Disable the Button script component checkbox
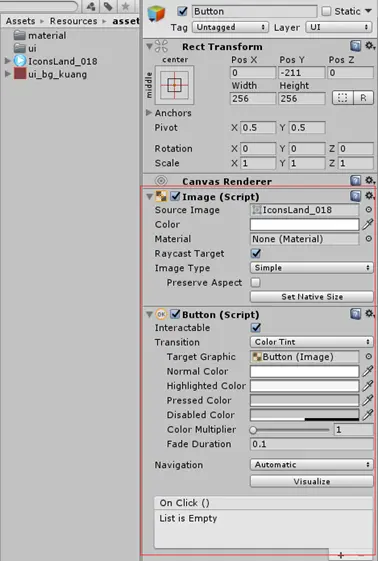 (175, 314)
